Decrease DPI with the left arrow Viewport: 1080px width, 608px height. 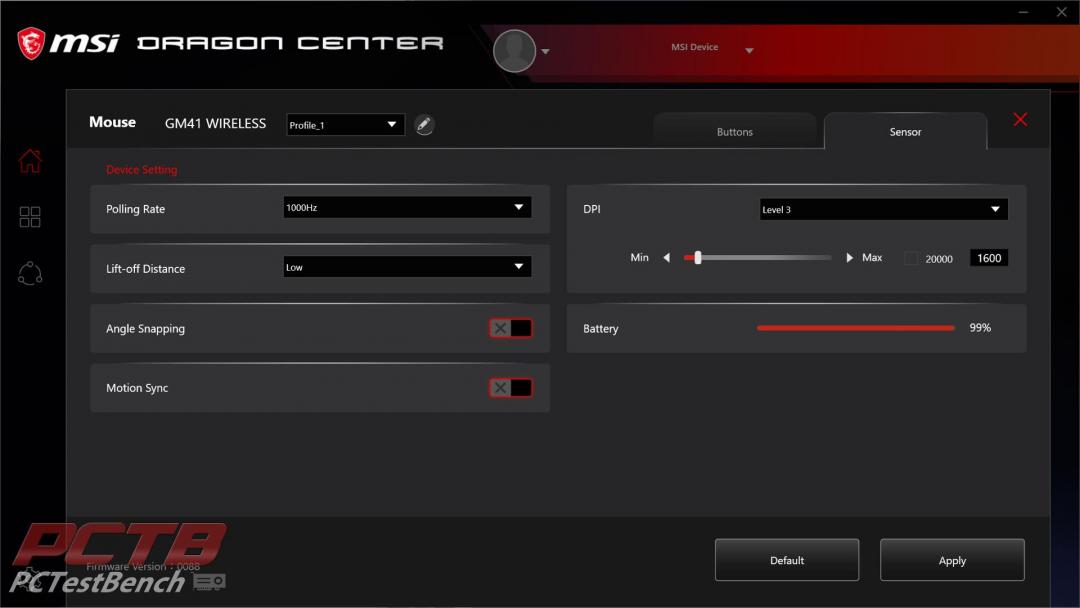667,258
